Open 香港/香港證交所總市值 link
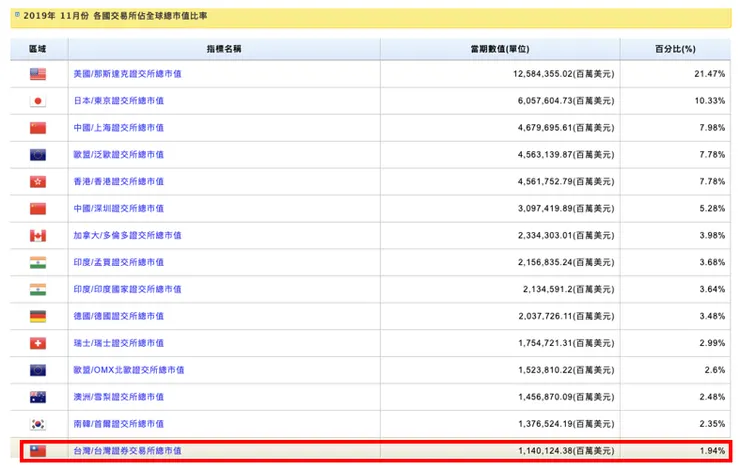The width and height of the screenshot is (740, 468). pos(118,182)
